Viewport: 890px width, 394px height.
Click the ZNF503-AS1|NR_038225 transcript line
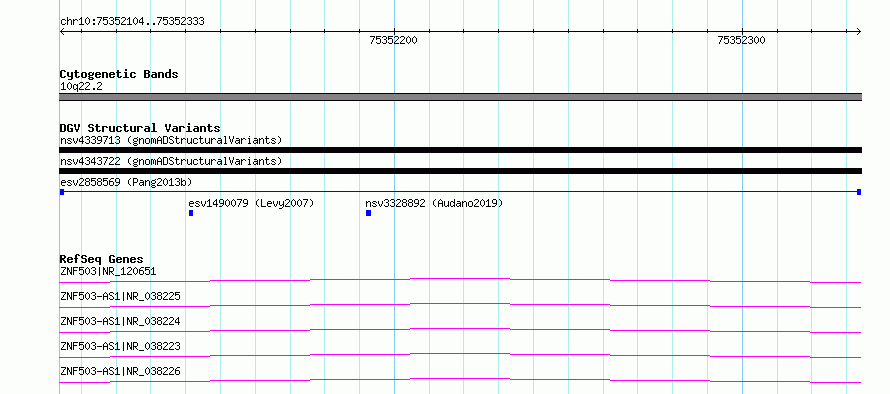pyautogui.click(x=460, y=305)
